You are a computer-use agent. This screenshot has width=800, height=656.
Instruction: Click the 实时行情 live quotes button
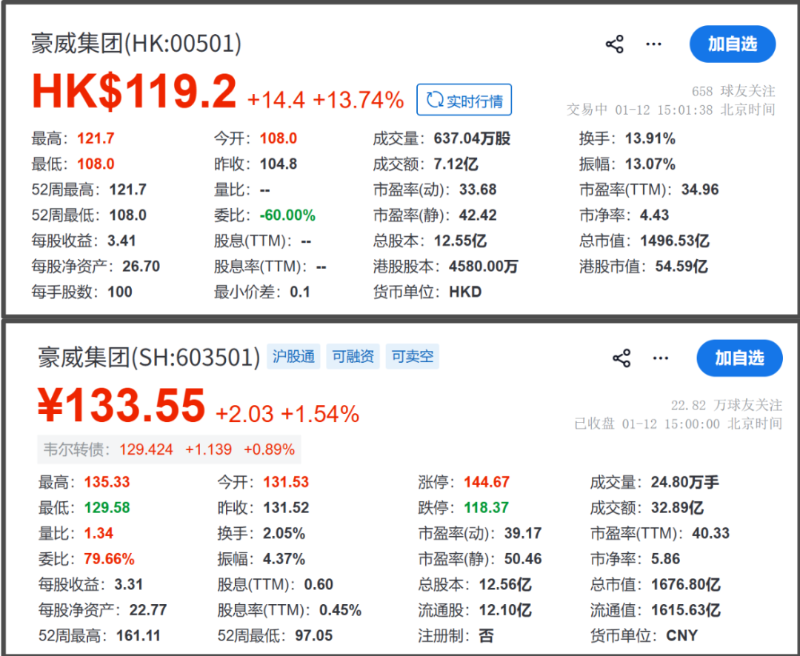(x=464, y=99)
